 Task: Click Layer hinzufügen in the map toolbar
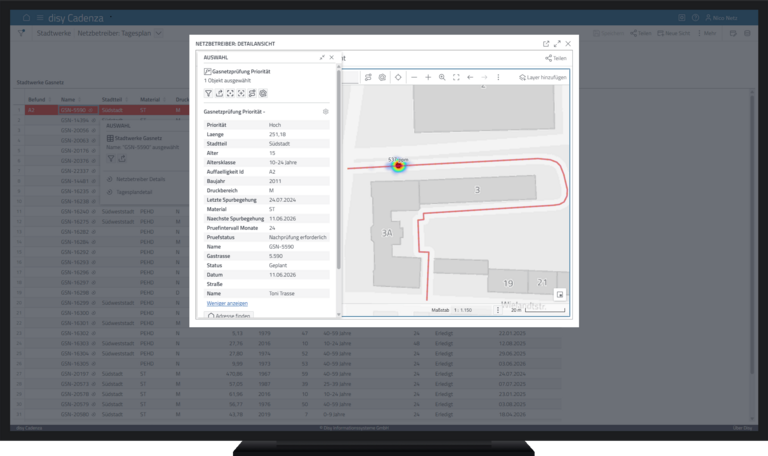click(x=543, y=77)
